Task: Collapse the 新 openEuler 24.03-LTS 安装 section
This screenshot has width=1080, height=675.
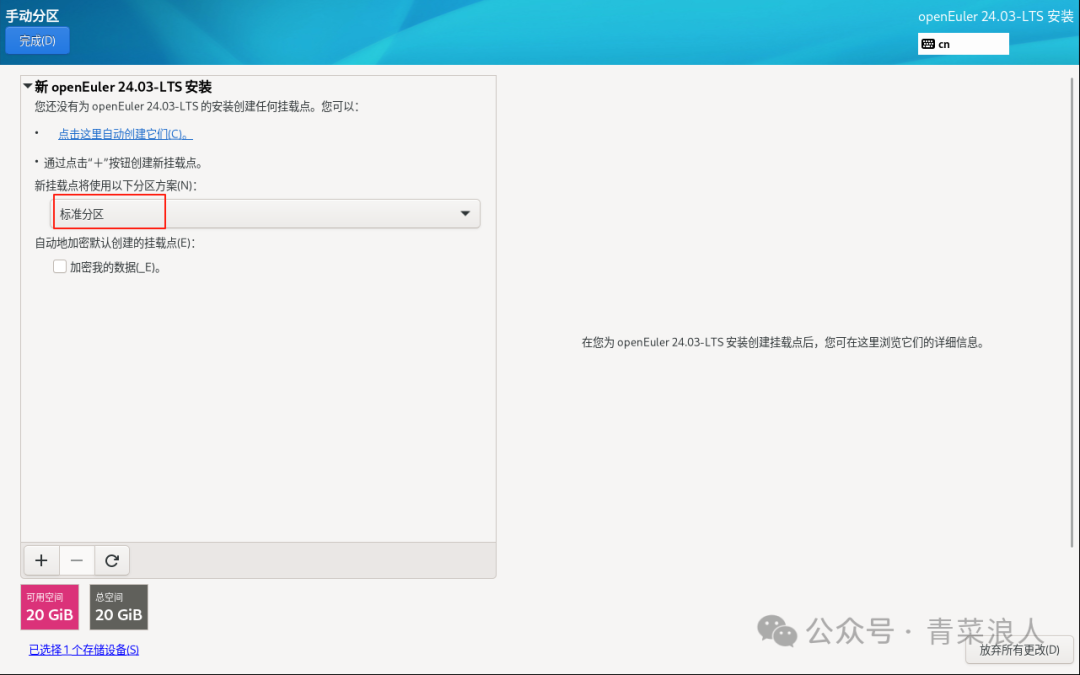Action: click(28, 86)
